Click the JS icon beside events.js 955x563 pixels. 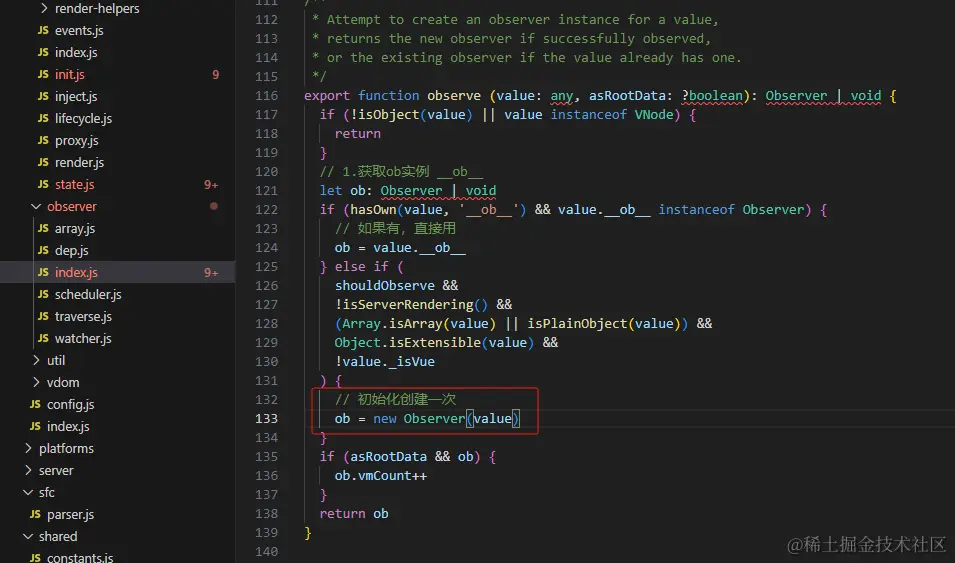click(43, 30)
